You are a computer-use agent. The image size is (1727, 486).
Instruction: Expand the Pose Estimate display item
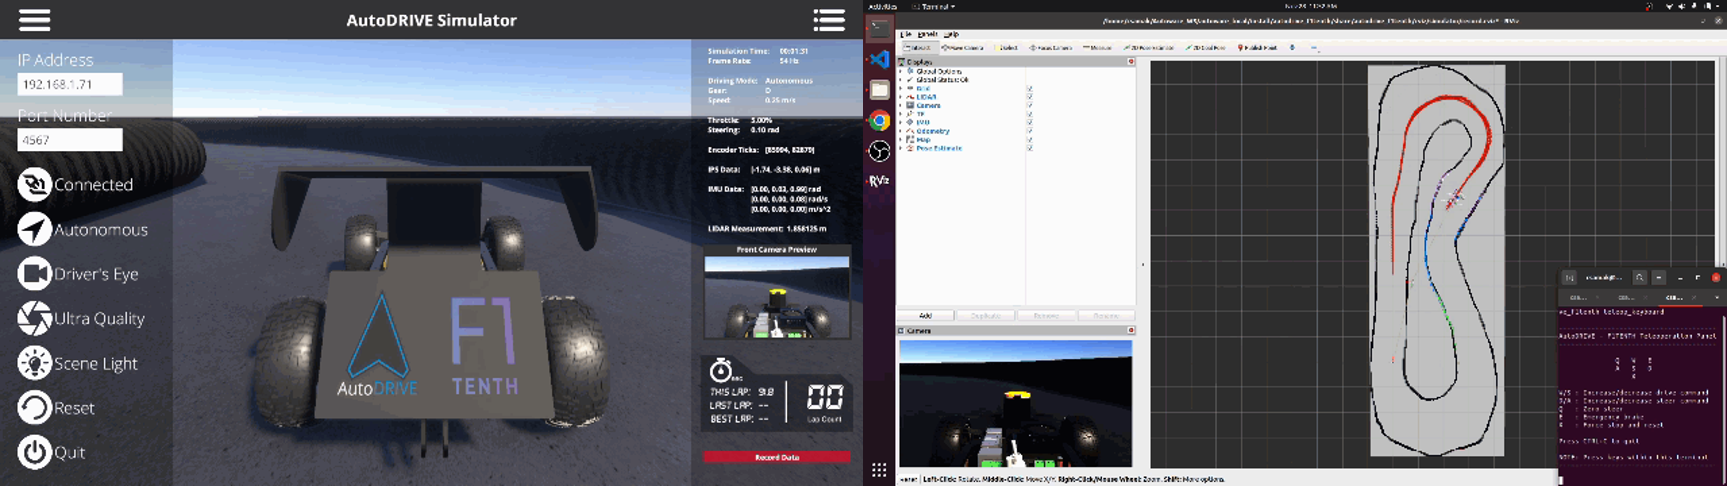pyautogui.click(x=900, y=148)
